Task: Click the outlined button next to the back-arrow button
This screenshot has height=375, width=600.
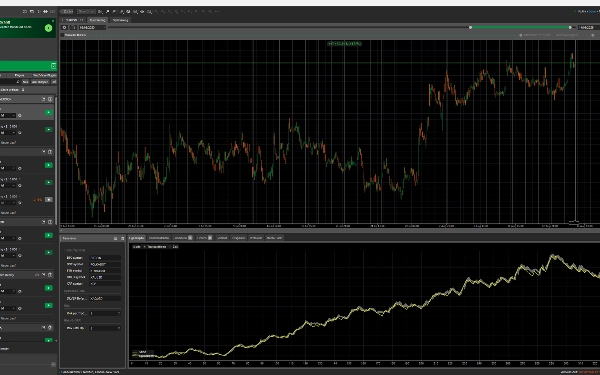Action: click(86, 12)
